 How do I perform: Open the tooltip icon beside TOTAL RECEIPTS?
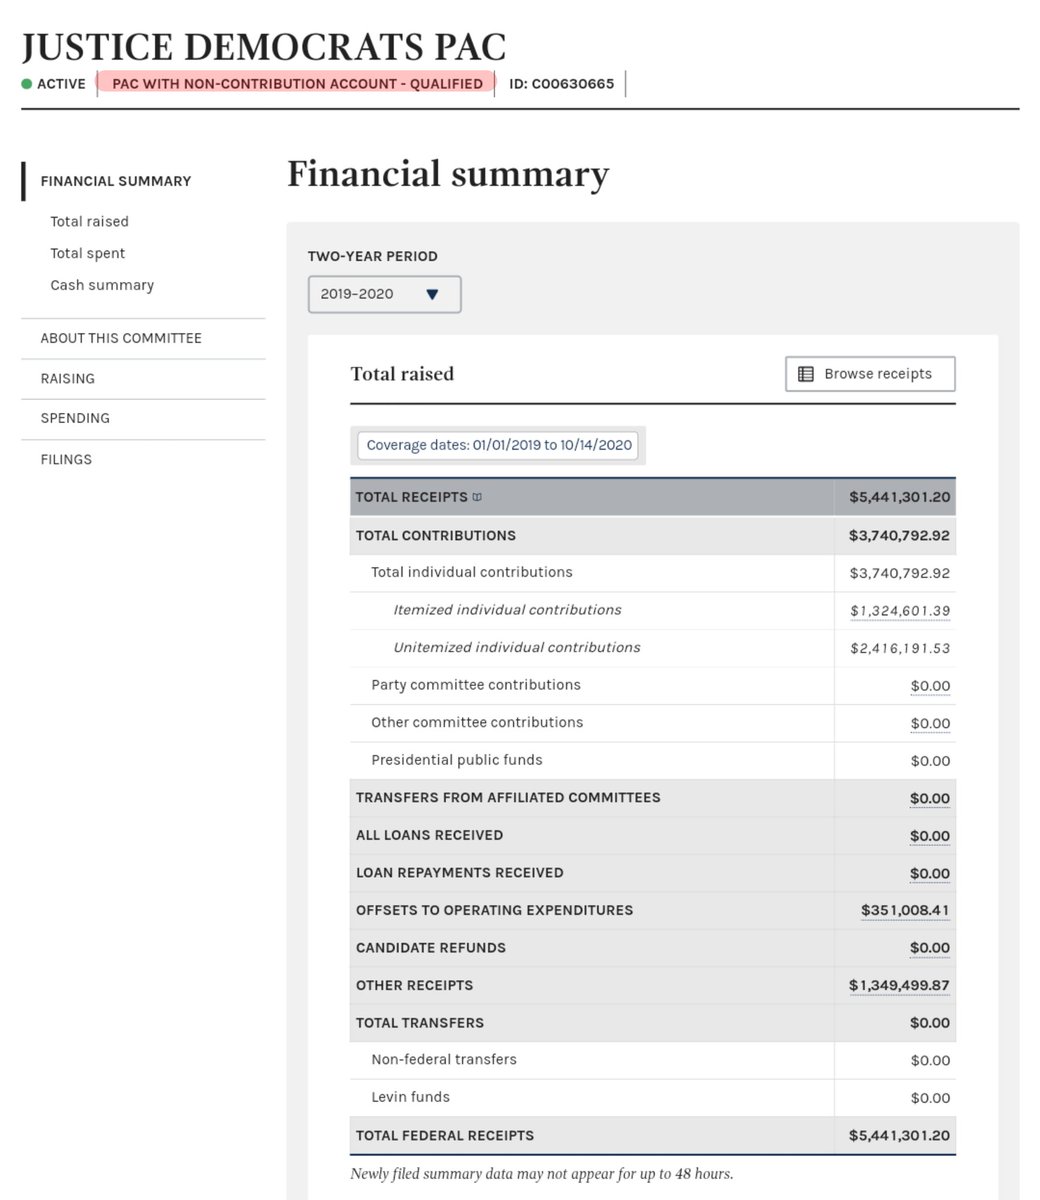(x=477, y=496)
